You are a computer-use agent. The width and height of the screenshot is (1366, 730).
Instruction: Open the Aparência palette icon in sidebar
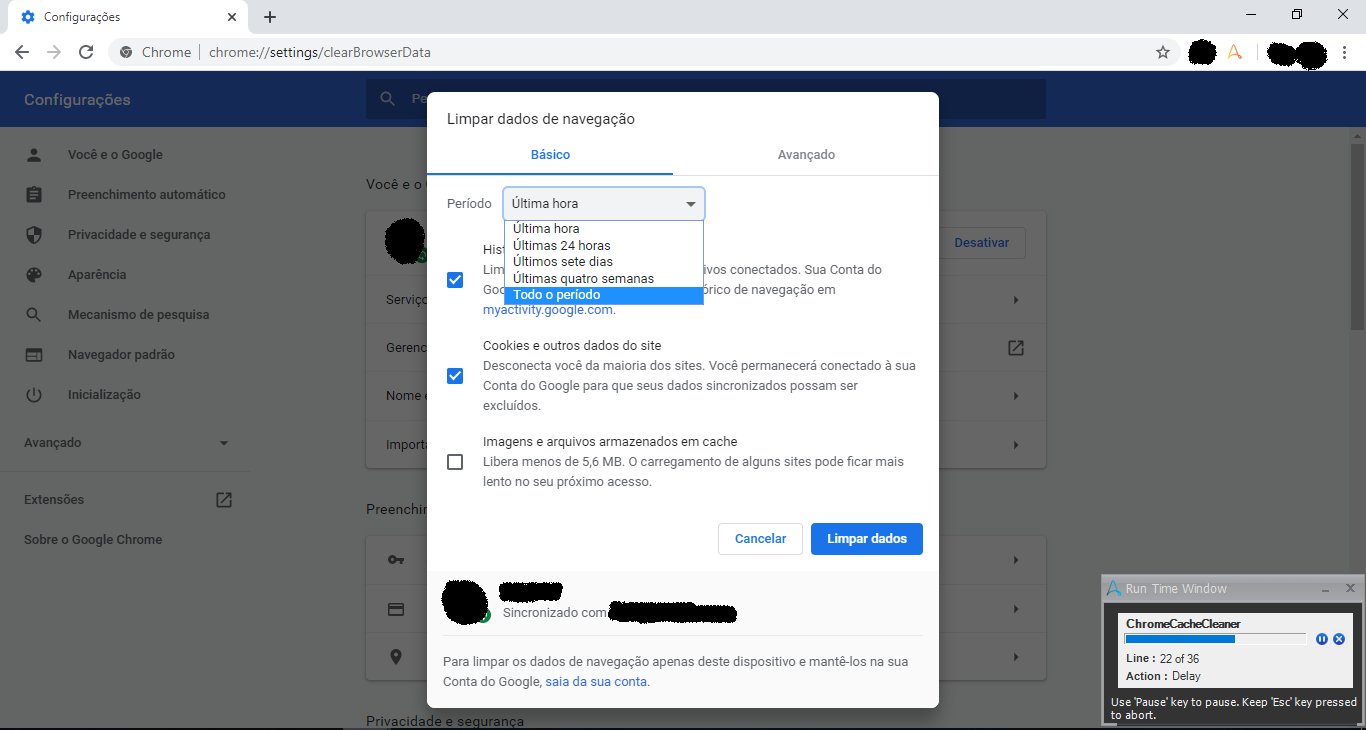(x=34, y=275)
